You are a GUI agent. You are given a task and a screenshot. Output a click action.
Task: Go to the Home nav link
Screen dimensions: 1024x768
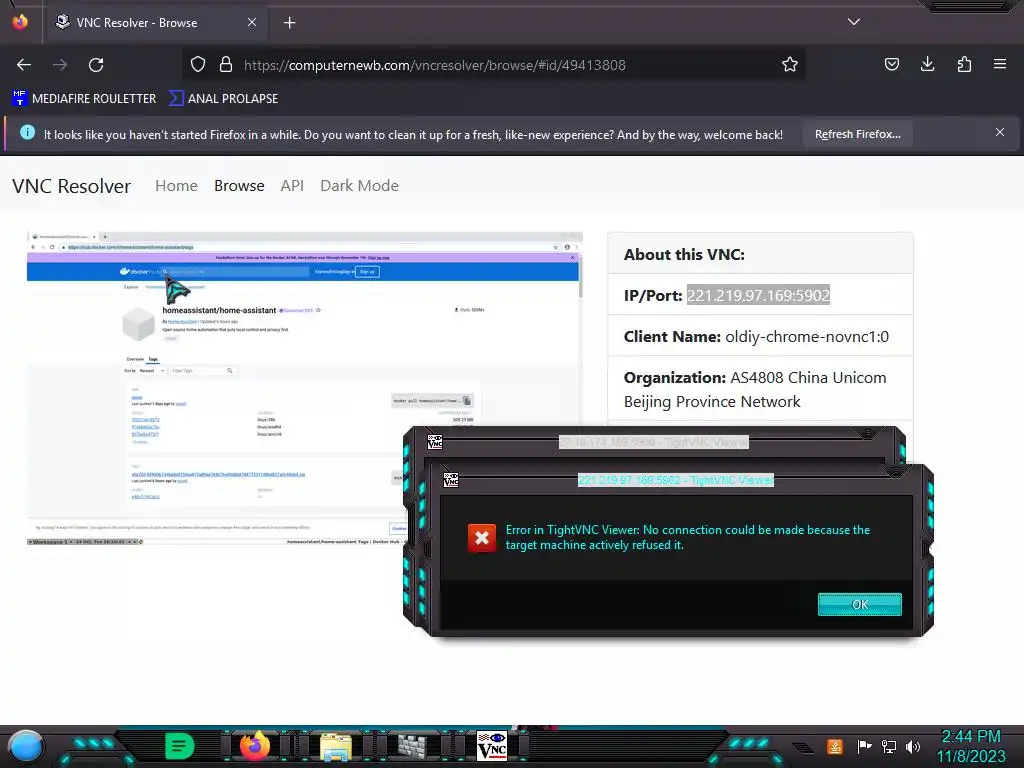click(176, 186)
